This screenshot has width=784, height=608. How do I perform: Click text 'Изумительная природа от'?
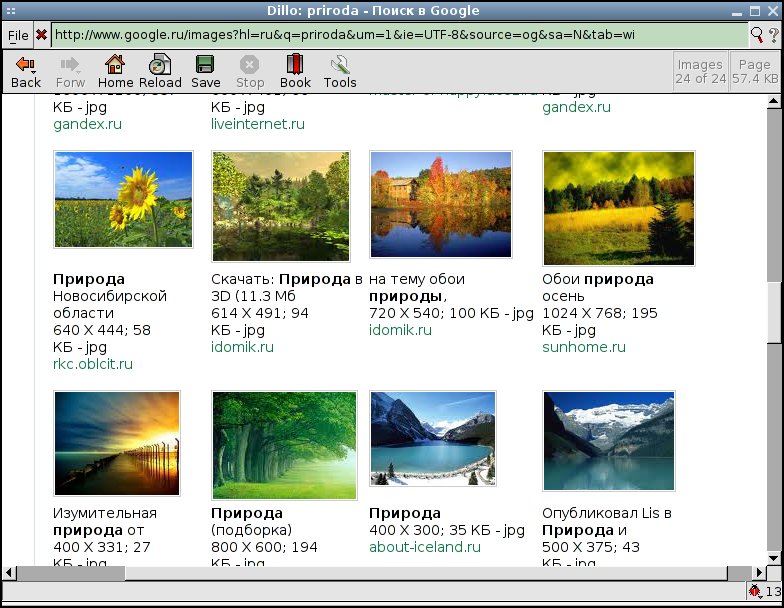pos(105,522)
